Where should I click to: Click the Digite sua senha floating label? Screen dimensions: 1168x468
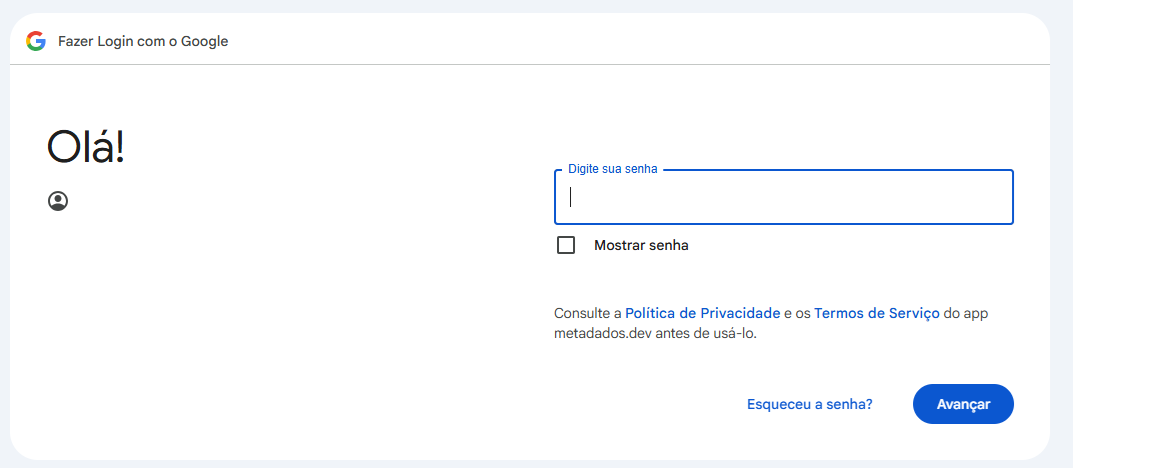(x=612, y=169)
